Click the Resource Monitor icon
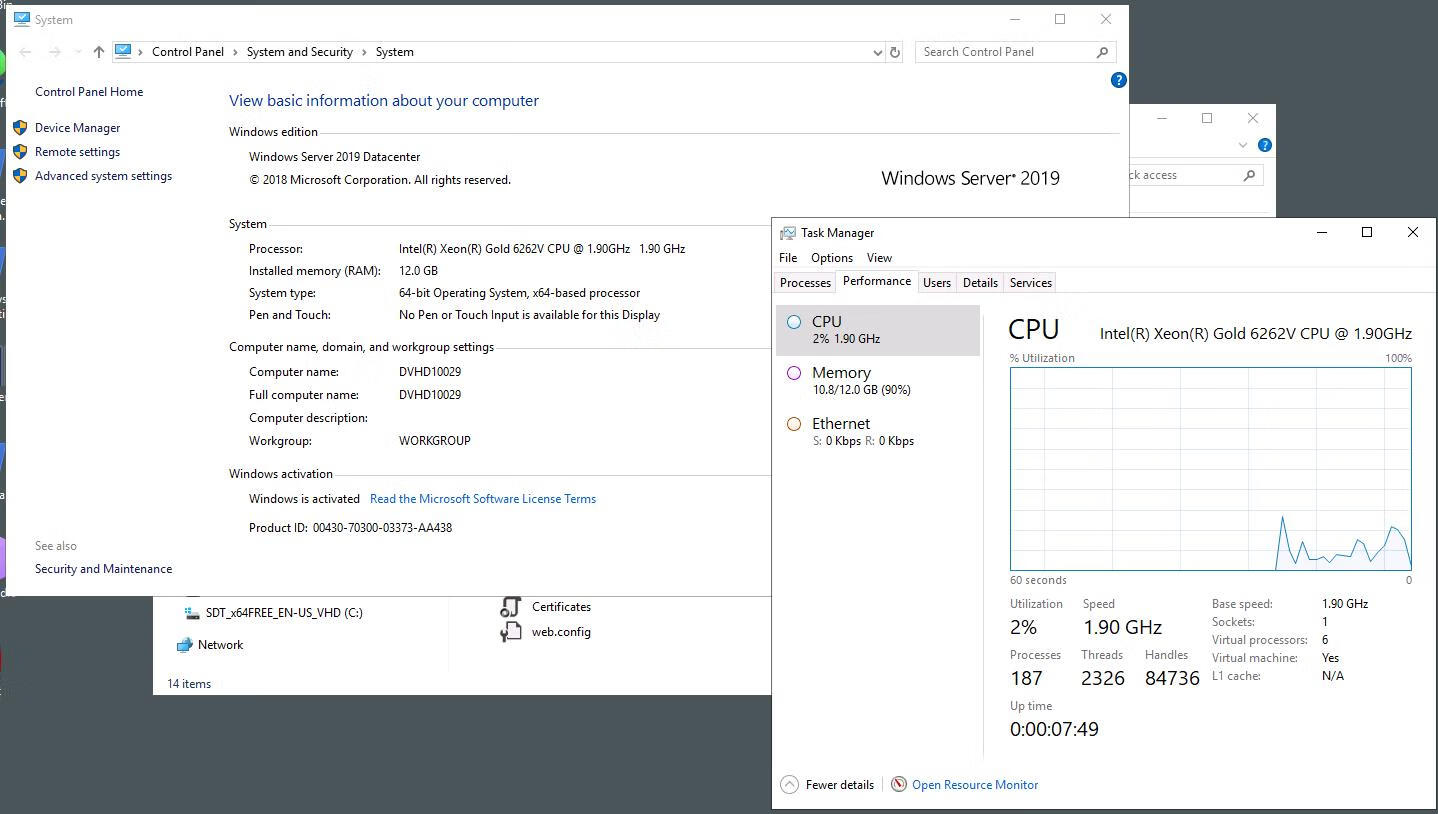 click(x=899, y=785)
